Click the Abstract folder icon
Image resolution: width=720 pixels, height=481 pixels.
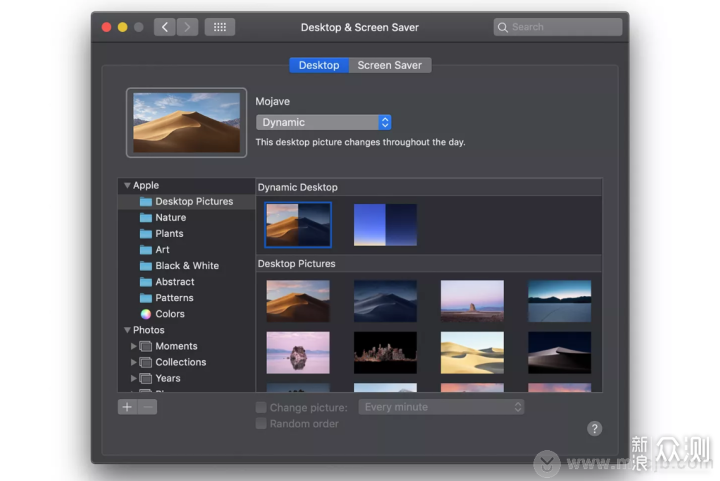[x=146, y=282]
